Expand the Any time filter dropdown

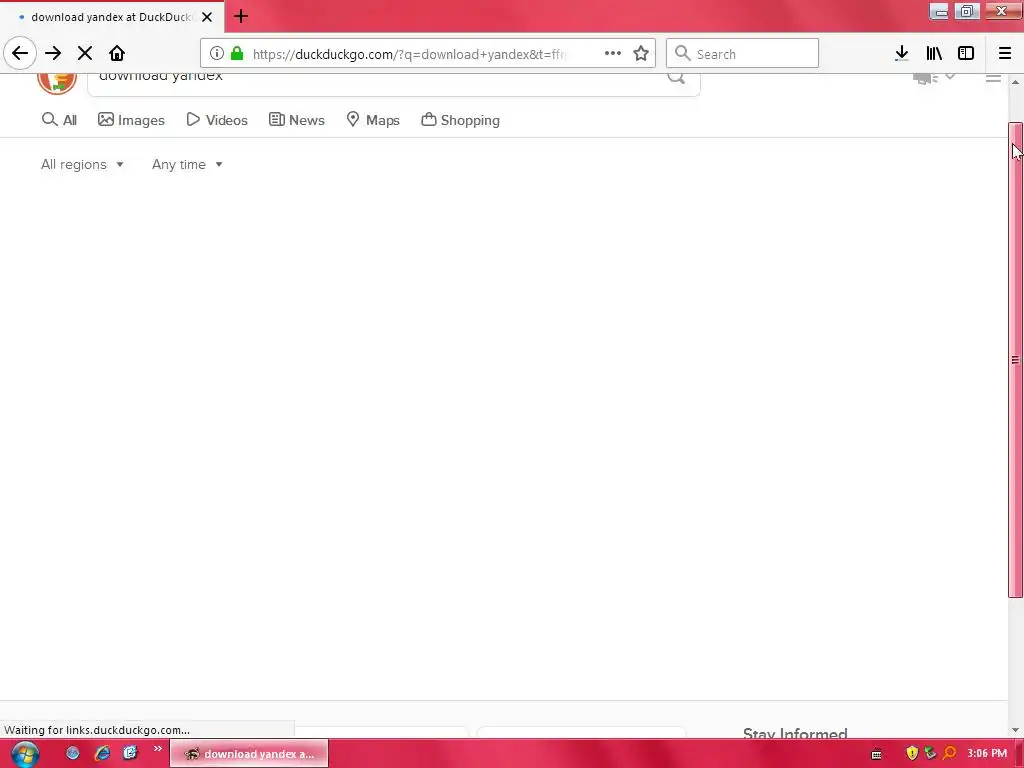coord(187,165)
